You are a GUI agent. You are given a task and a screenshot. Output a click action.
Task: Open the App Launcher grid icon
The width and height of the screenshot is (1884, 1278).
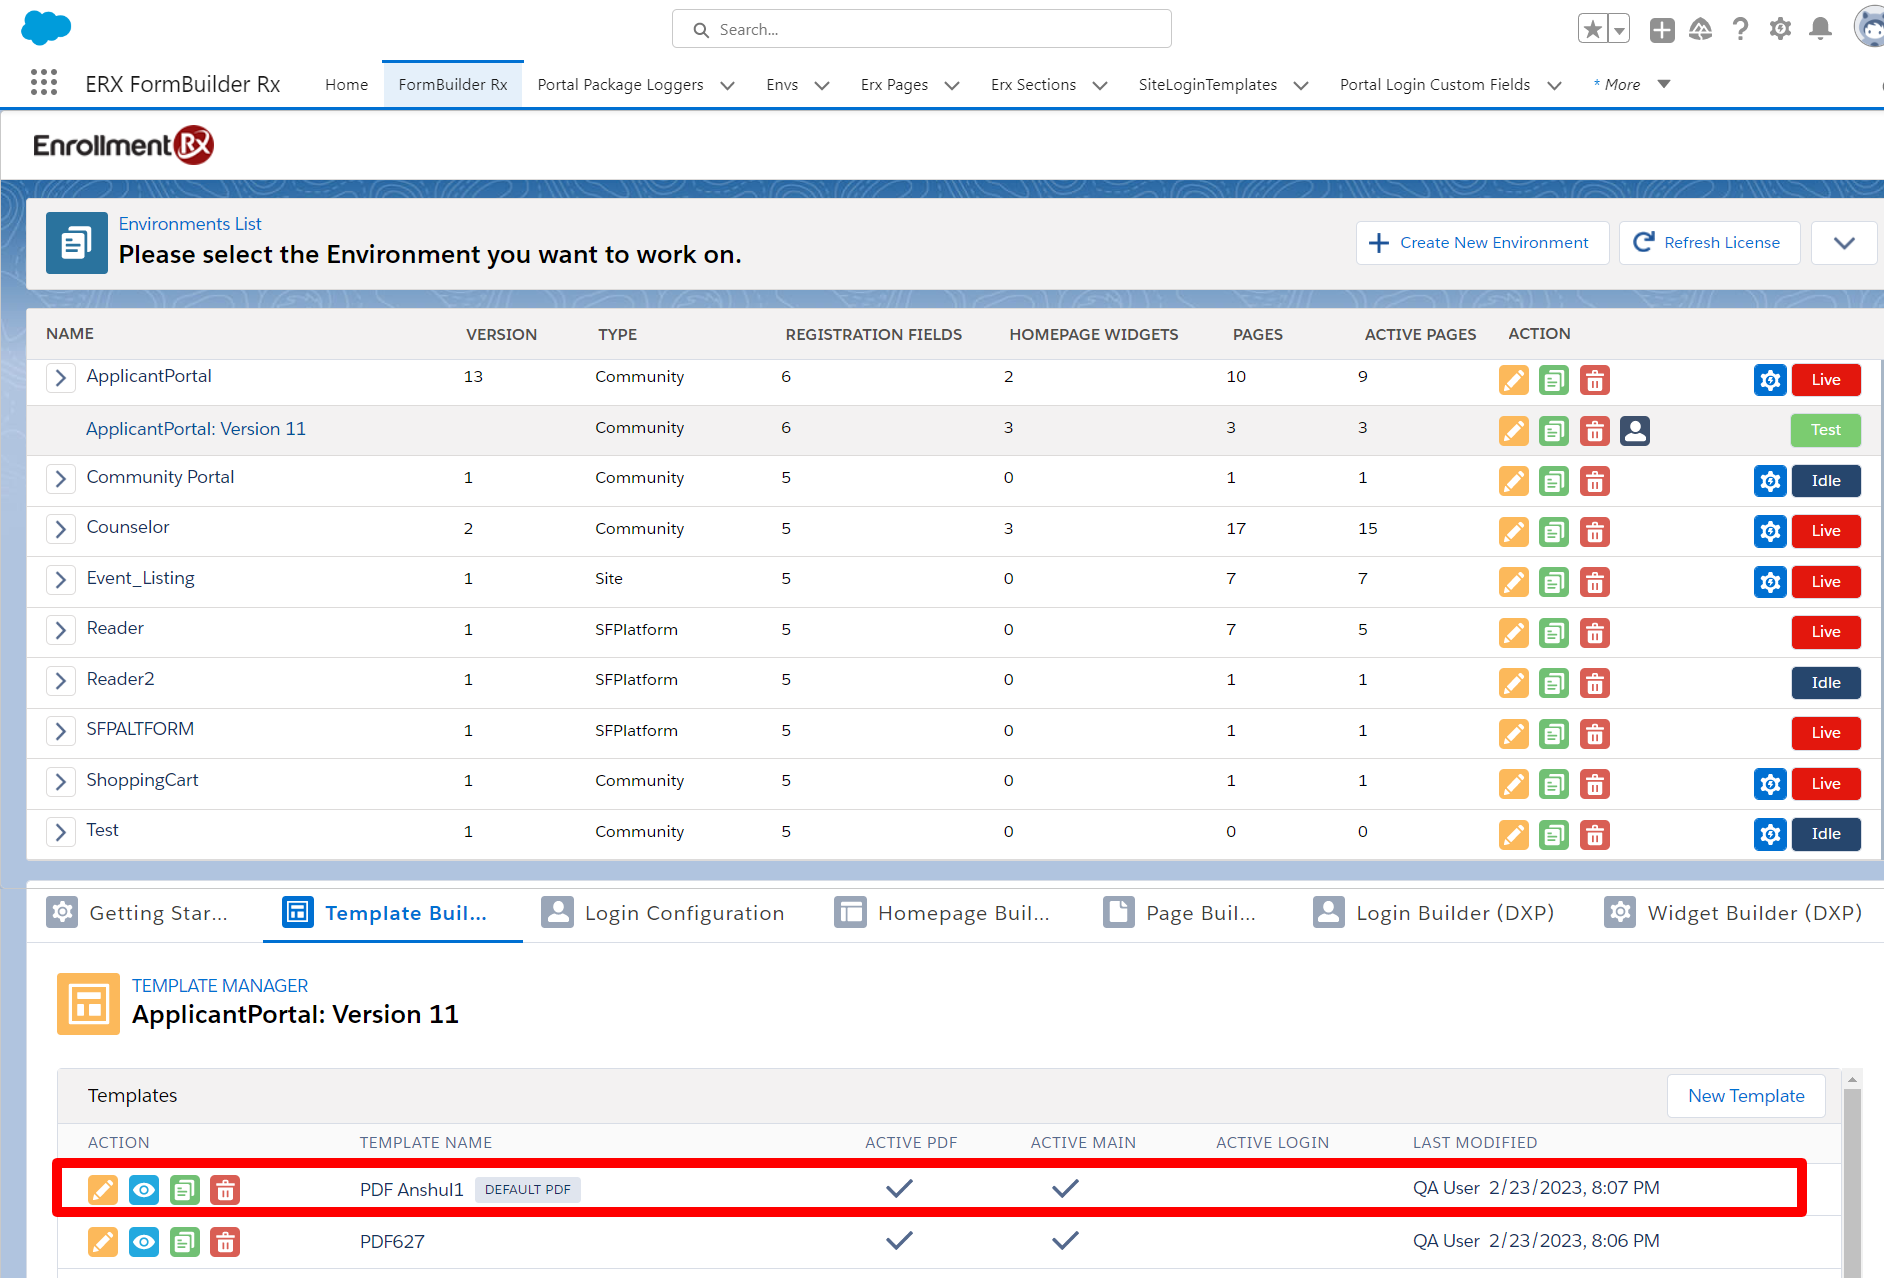coord(43,83)
